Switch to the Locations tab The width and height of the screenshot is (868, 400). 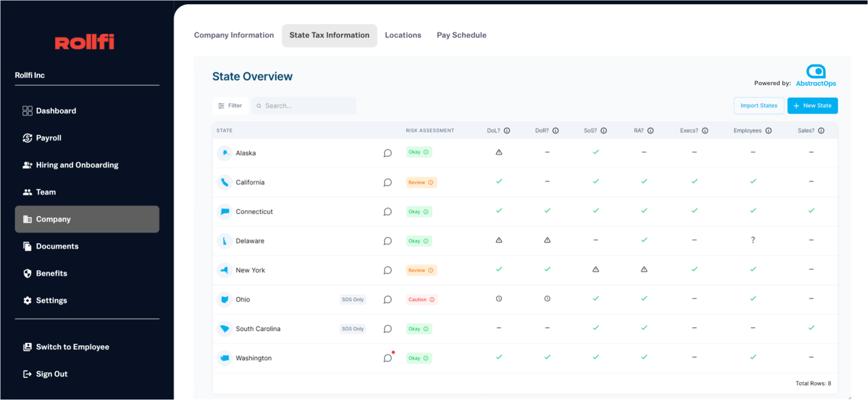click(403, 35)
